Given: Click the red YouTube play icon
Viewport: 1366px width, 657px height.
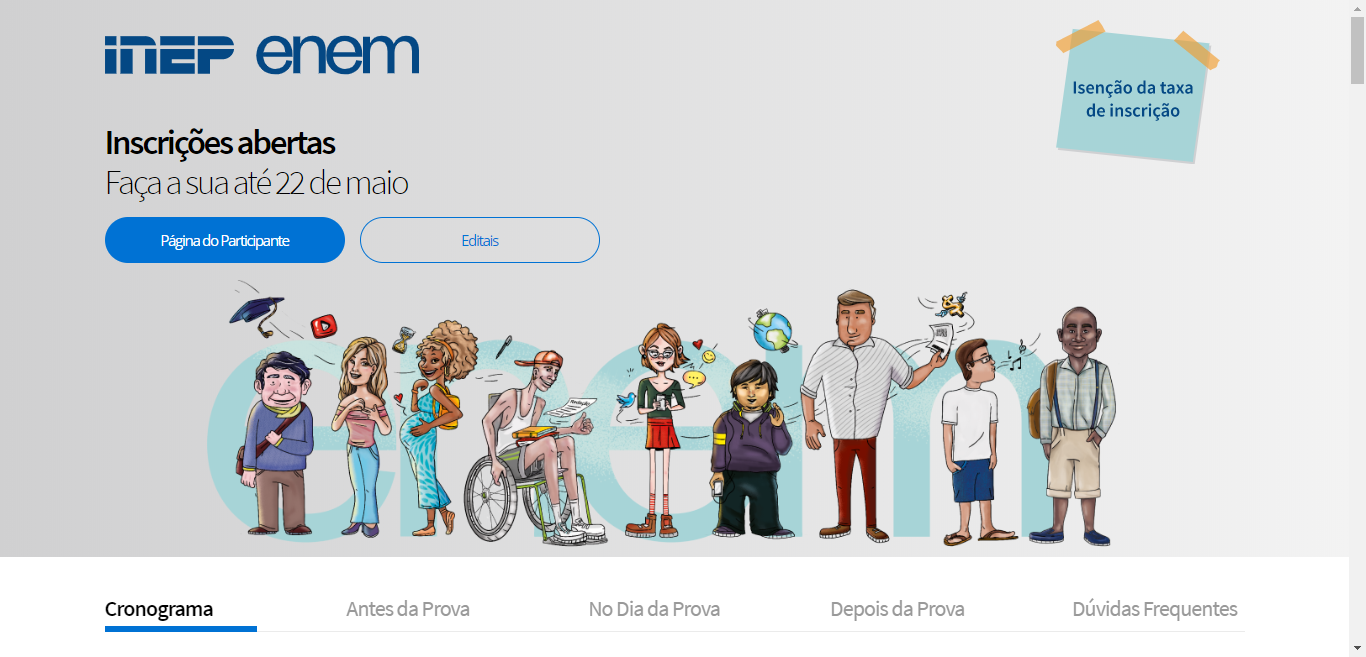Looking at the screenshot, I should tap(323, 326).
